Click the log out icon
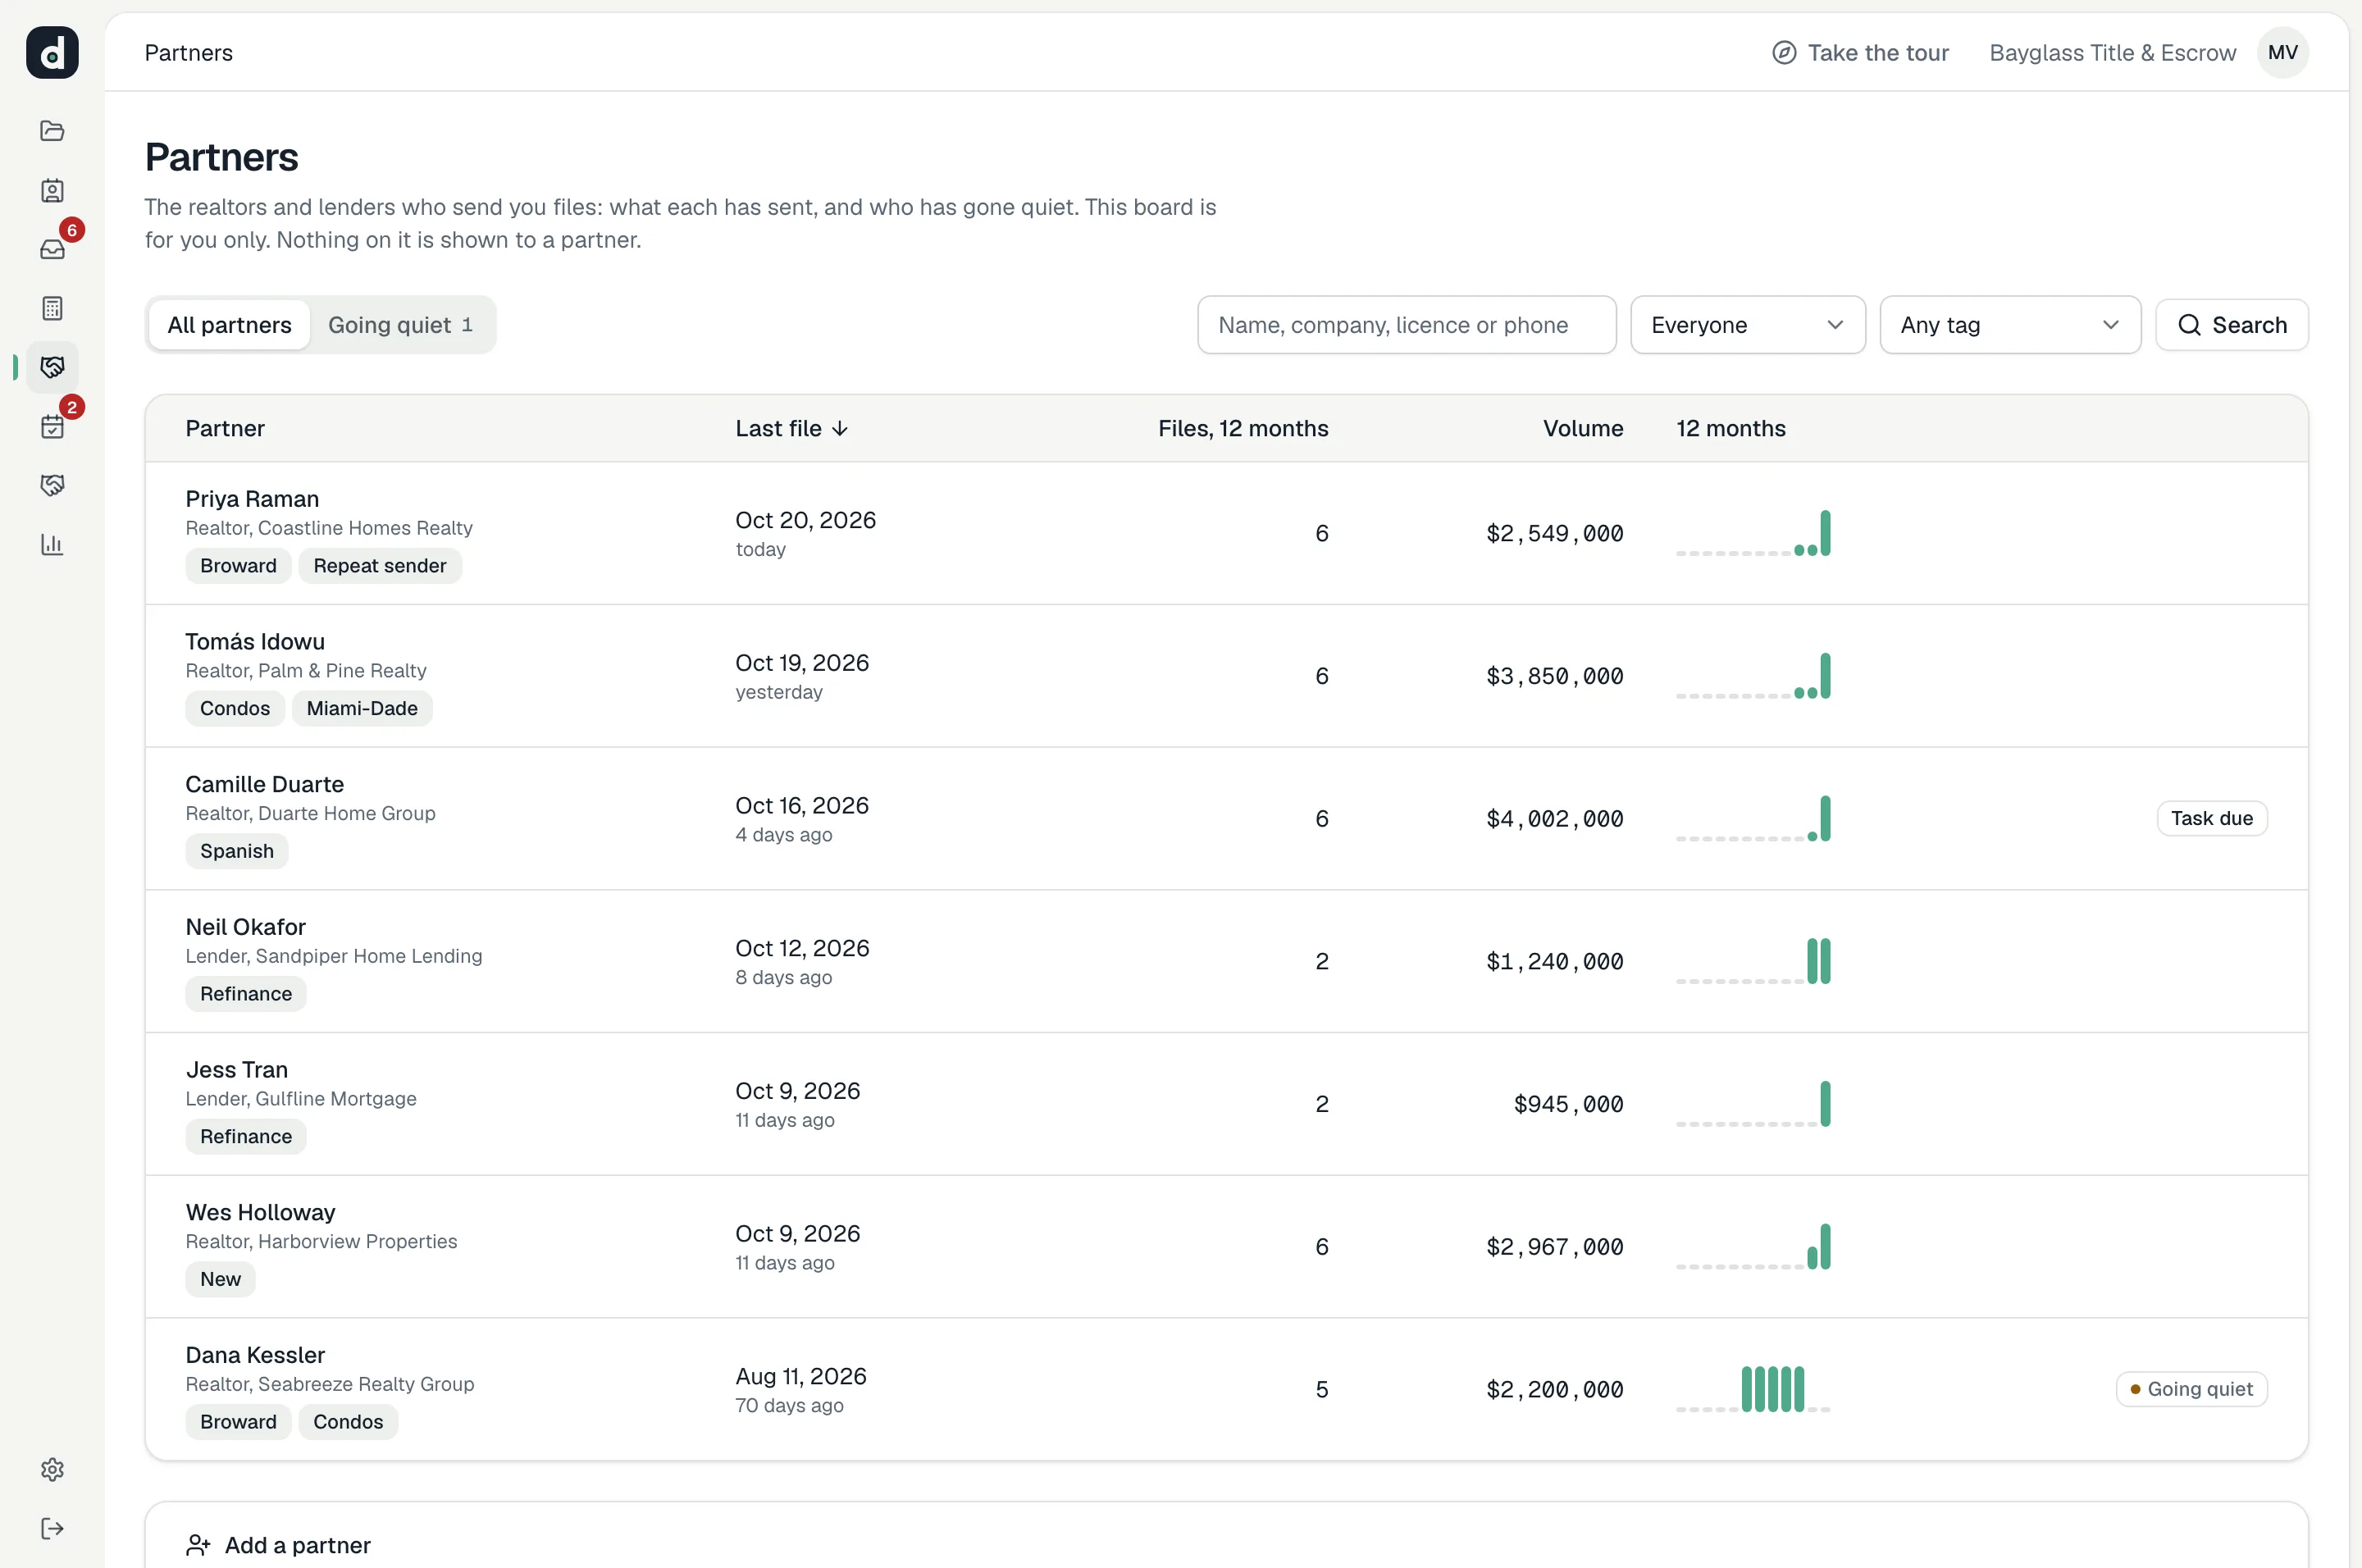 [x=52, y=1528]
